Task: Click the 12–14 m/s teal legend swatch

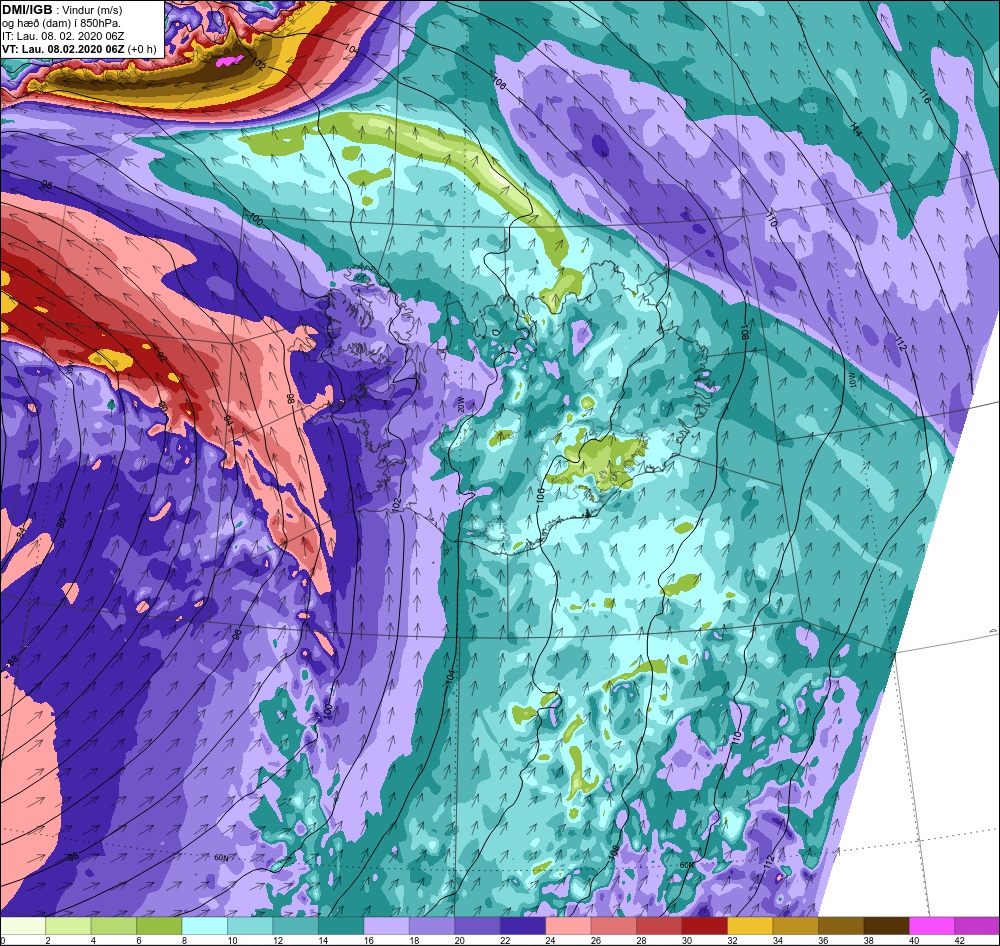Action: tap(295, 926)
